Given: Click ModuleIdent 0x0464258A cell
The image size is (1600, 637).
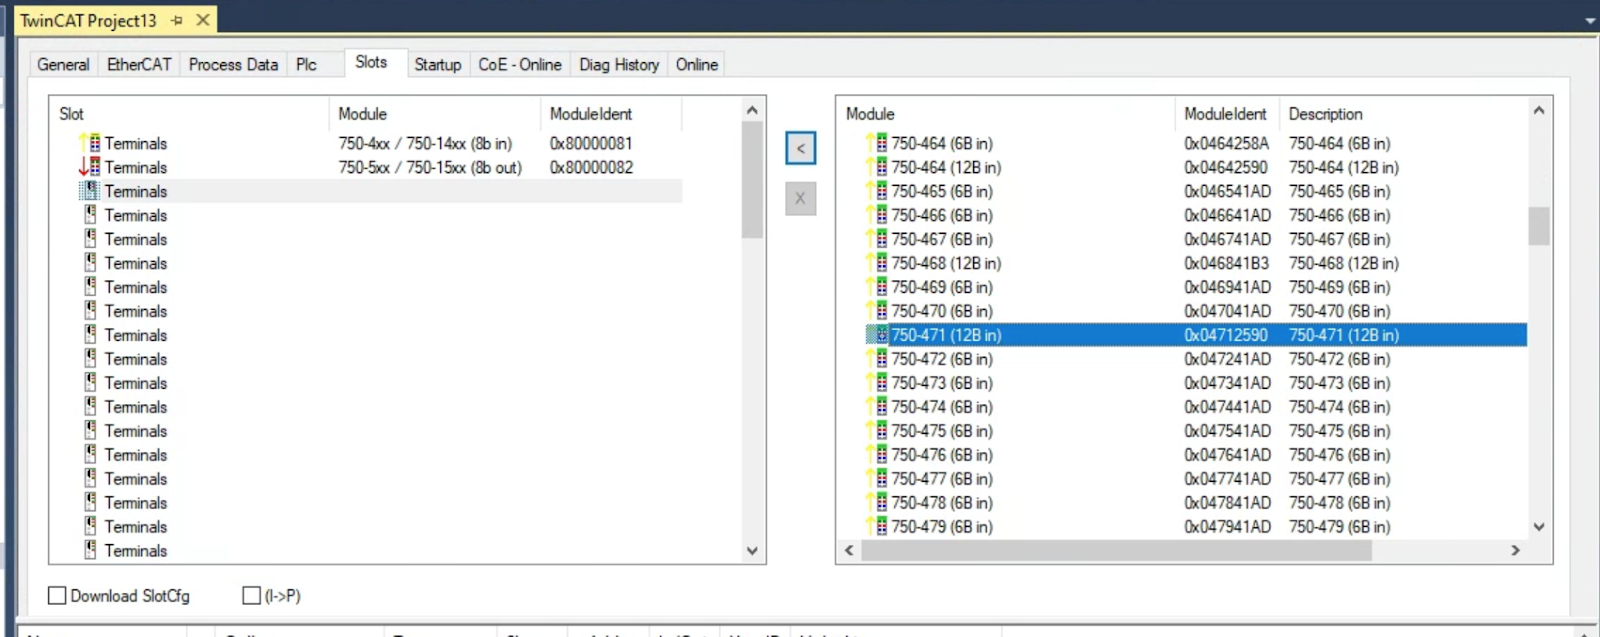Looking at the screenshot, I should (x=1226, y=143).
